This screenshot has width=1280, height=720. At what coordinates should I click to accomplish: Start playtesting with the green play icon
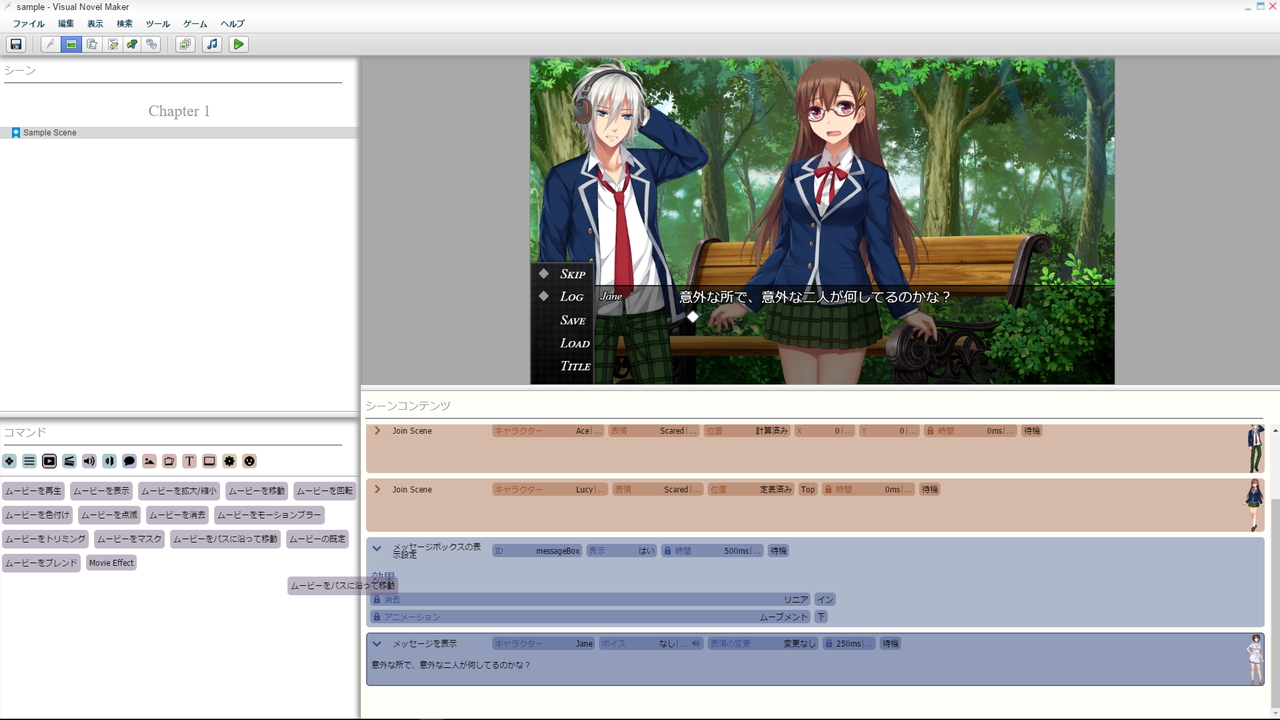click(239, 44)
